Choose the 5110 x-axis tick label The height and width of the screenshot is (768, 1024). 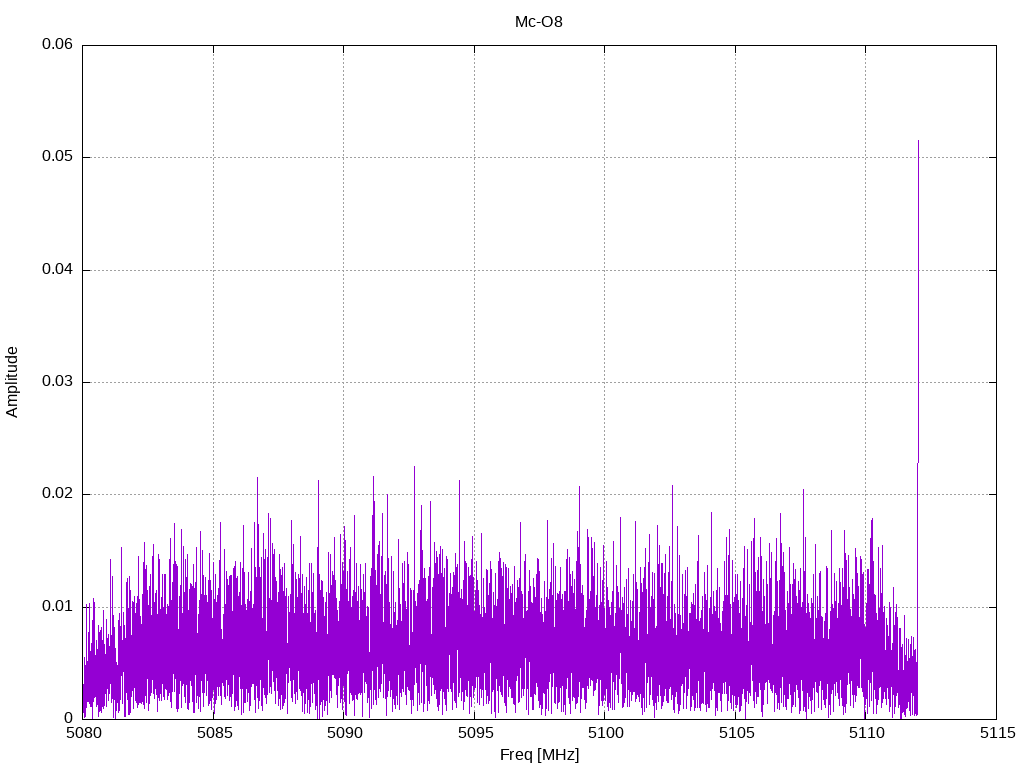pyautogui.click(x=866, y=733)
